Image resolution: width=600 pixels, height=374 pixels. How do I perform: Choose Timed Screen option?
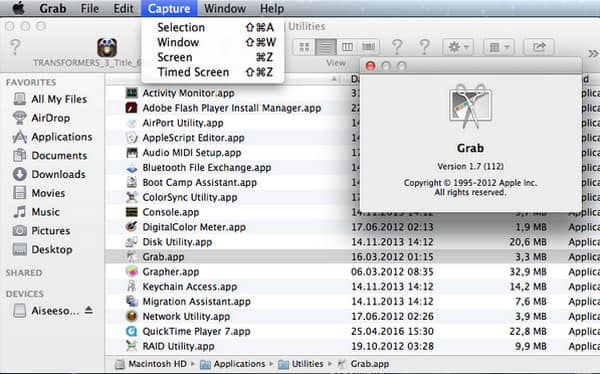click(x=213, y=72)
